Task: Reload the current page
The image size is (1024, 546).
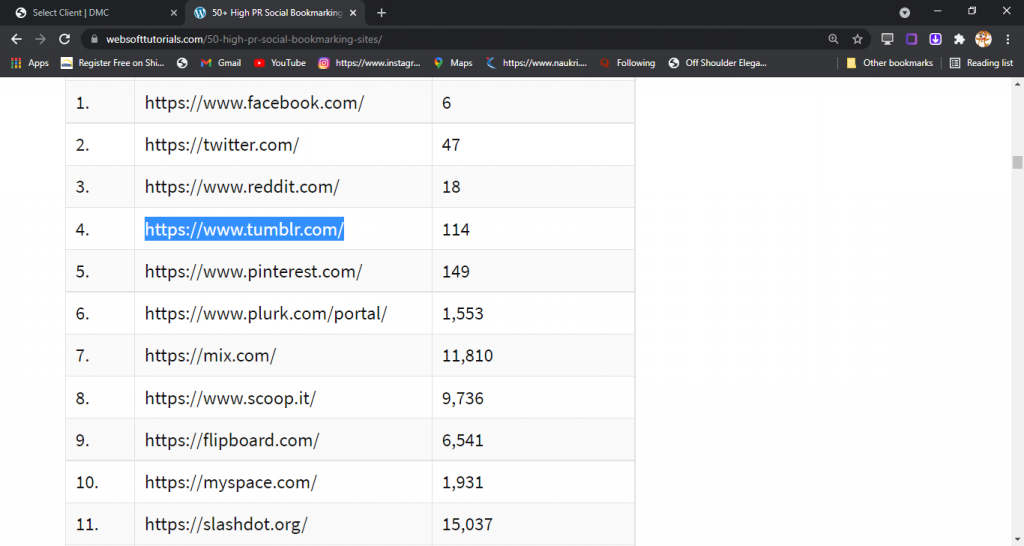Action: tap(64, 39)
